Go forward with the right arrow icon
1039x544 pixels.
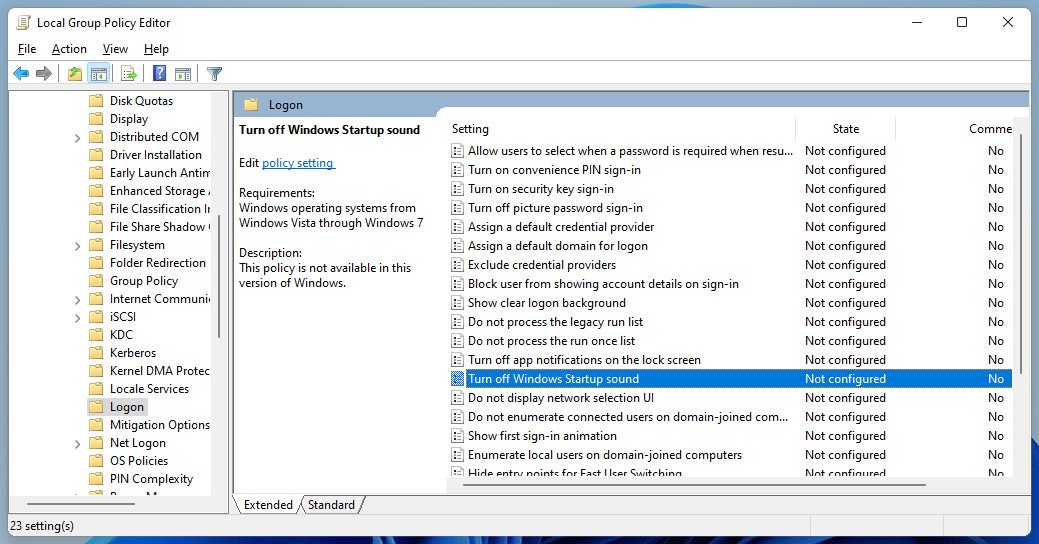(x=44, y=74)
